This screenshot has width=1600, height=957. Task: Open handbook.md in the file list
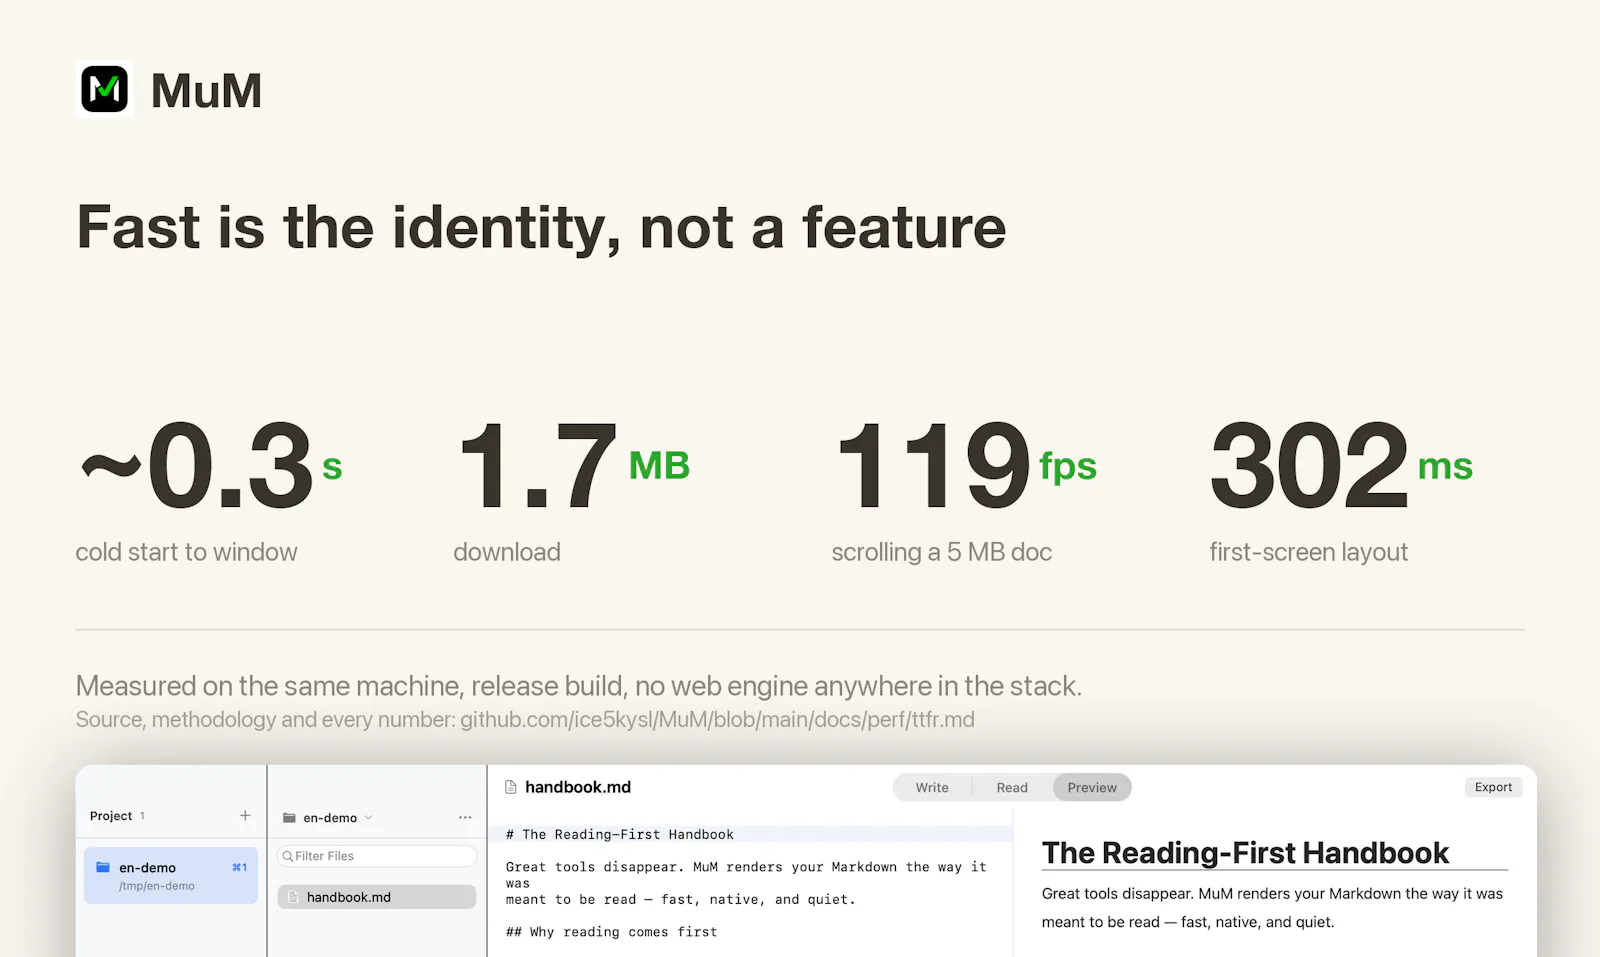pos(377,897)
